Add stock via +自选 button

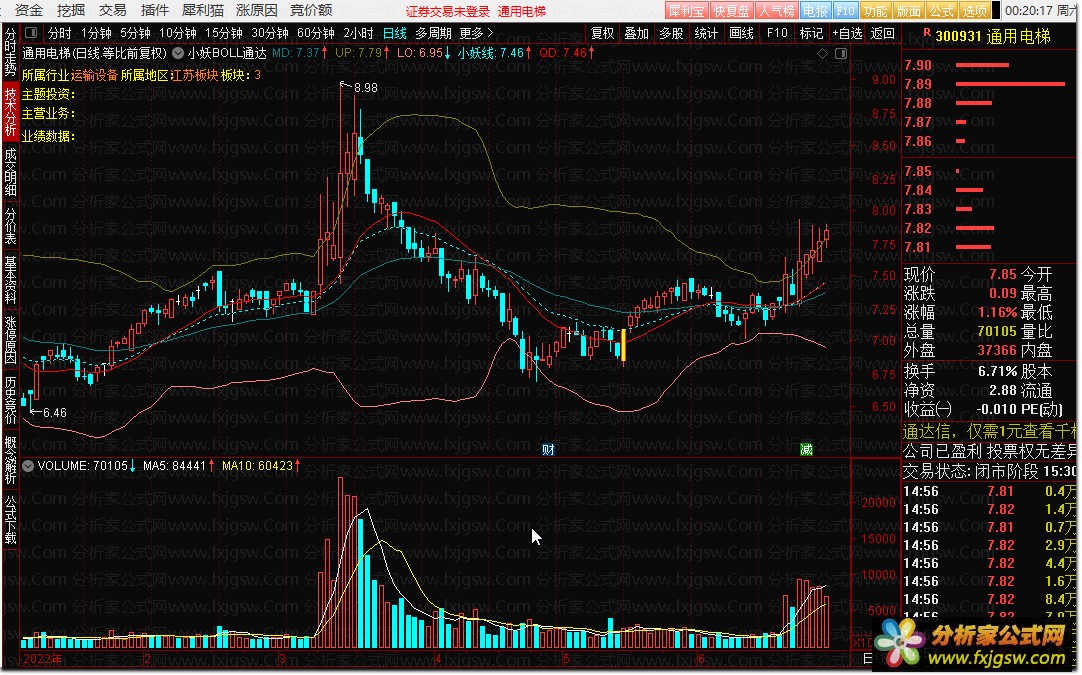coord(847,33)
